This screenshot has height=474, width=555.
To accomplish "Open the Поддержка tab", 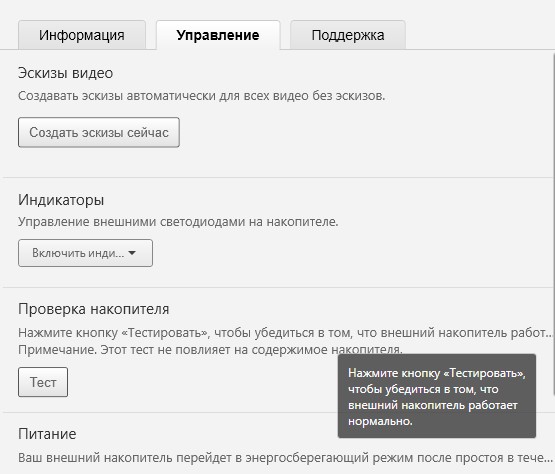I will click(348, 35).
